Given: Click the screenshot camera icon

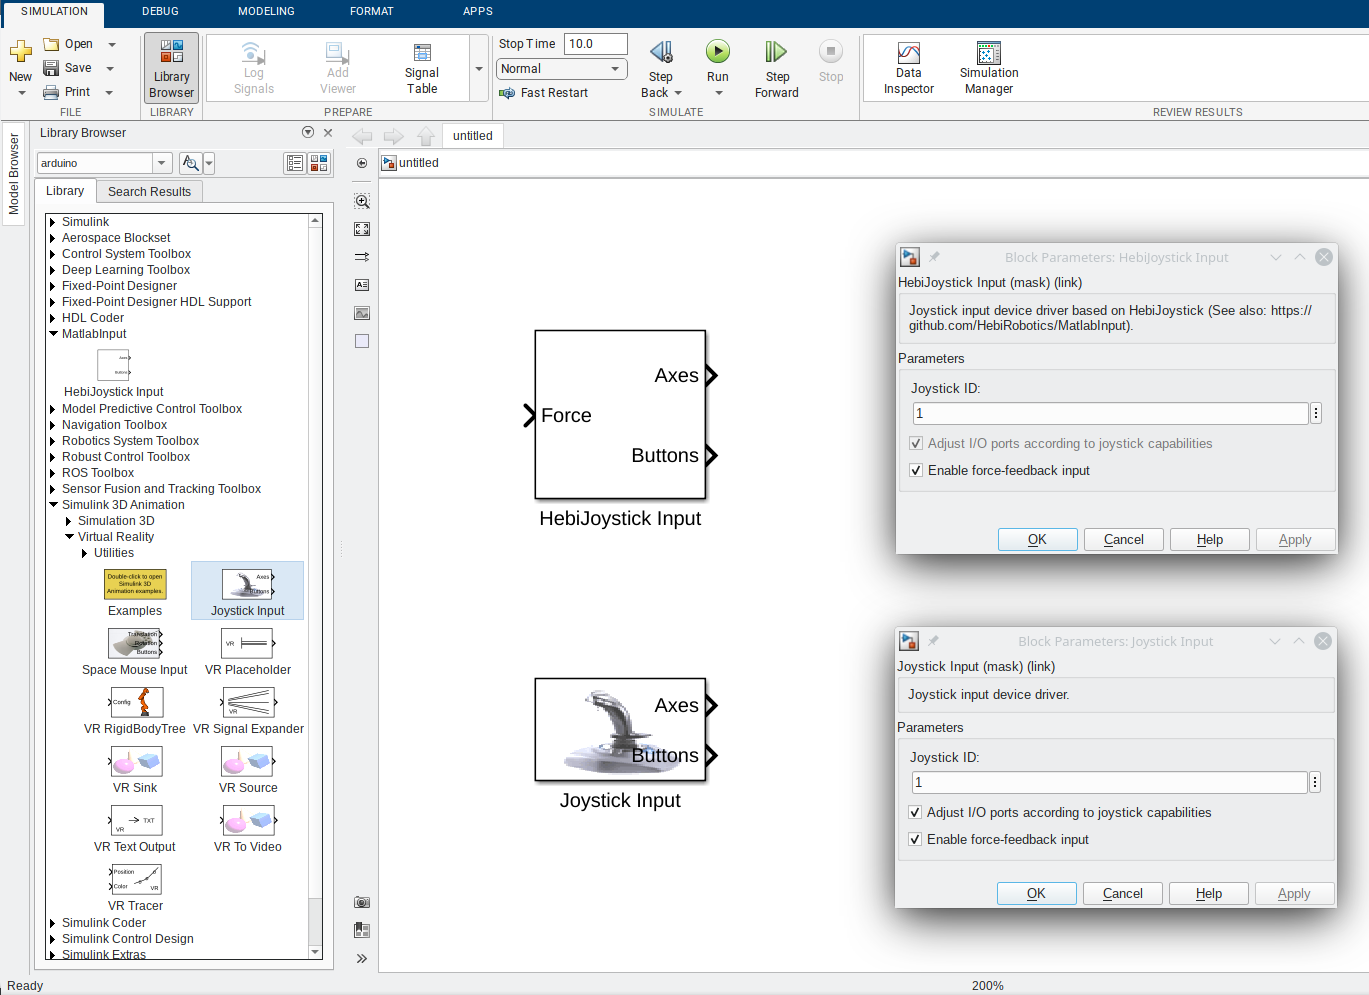Looking at the screenshot, I should point(362,902).
